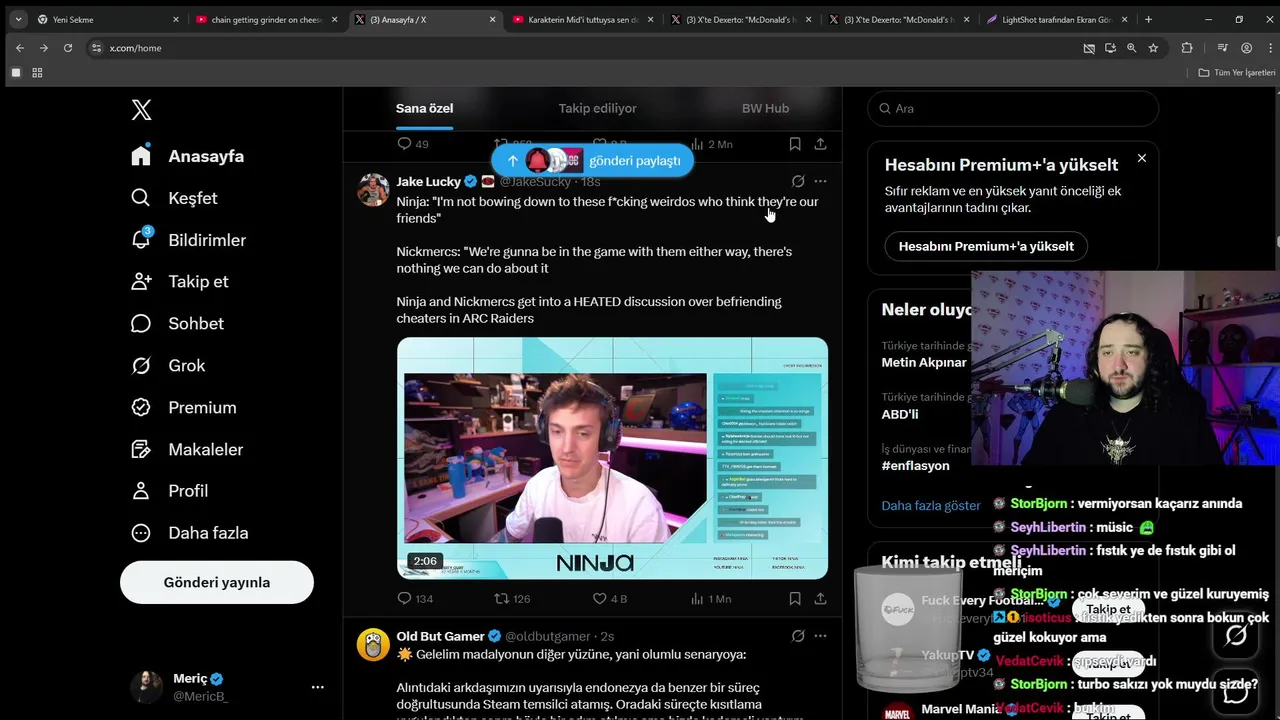
Task: Bookmark Jake Lucky's post
Action: 795,599
